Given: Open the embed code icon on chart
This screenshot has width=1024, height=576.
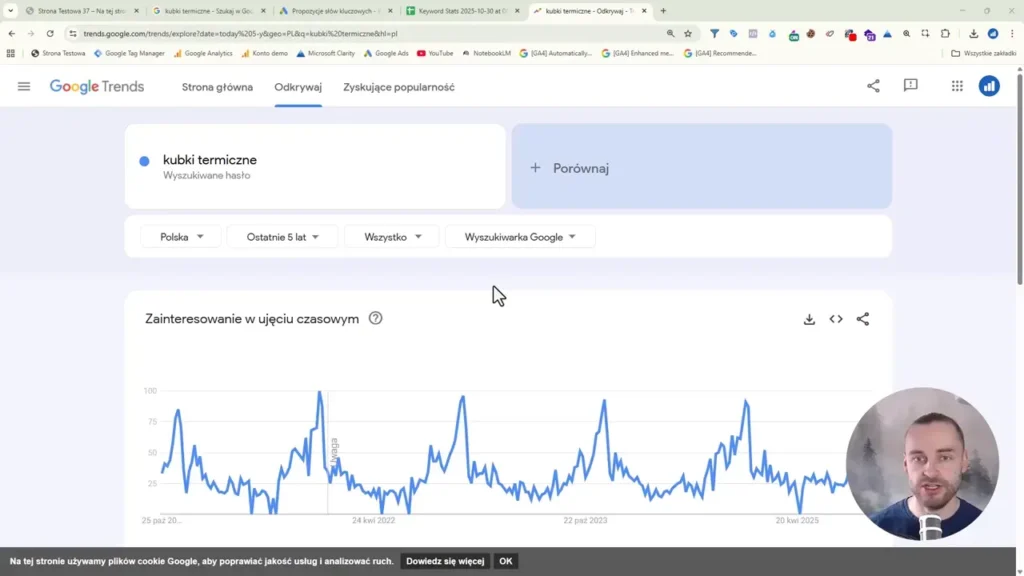Looking at the screenshot, I should pyautogui.click(x=836, y=319).
